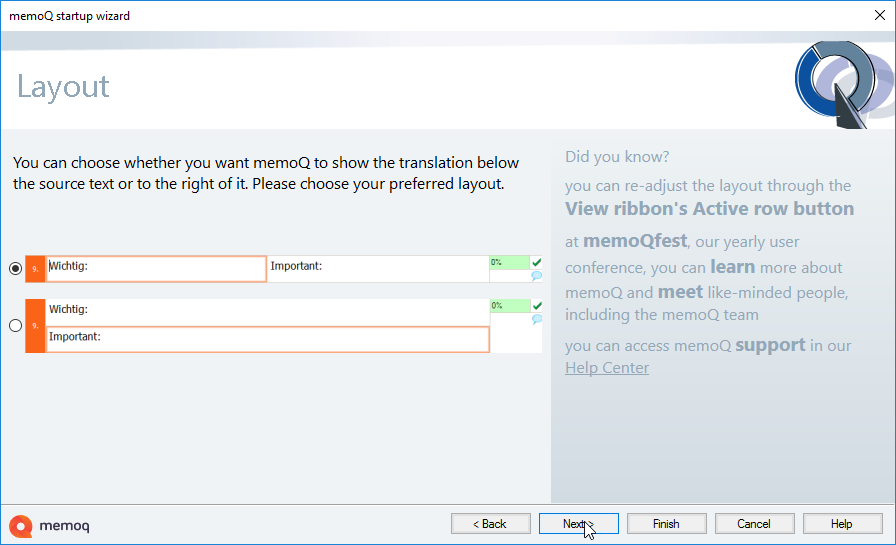Click the comment bubble in the stacked preview
Screen dimensions: 896x545
(537, 320)
